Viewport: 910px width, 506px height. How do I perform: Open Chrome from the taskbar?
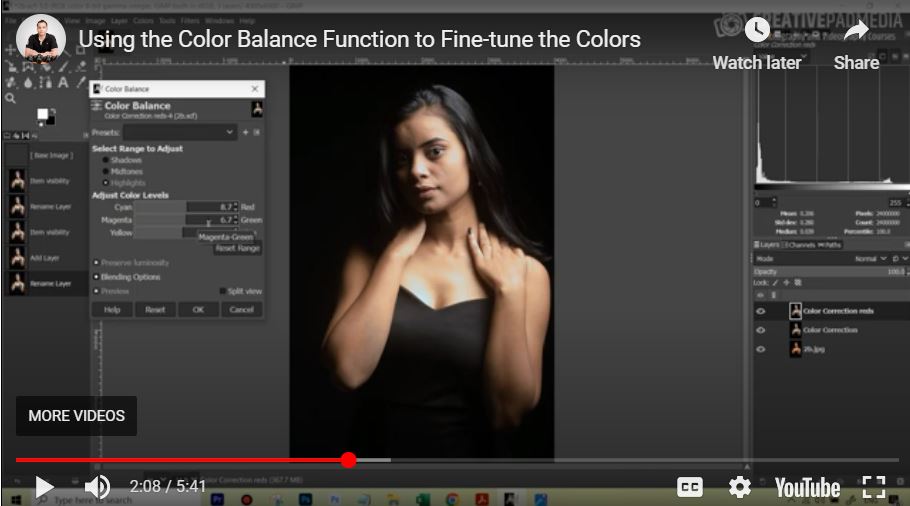point(452,500)
